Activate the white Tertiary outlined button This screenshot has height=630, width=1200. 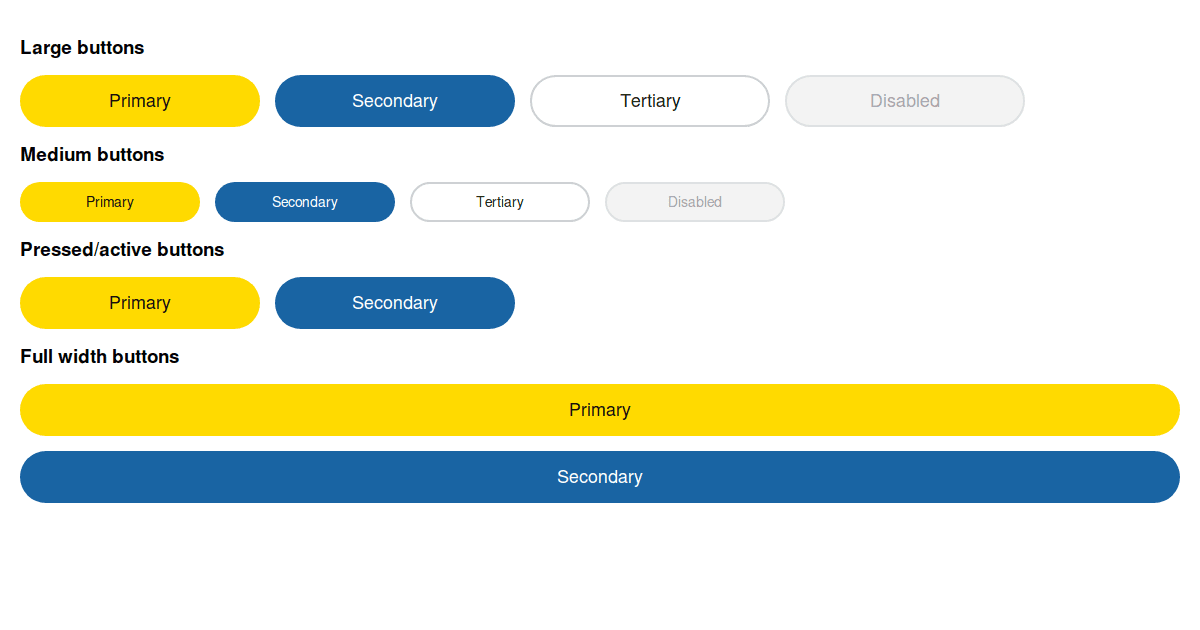coord(650,101)
